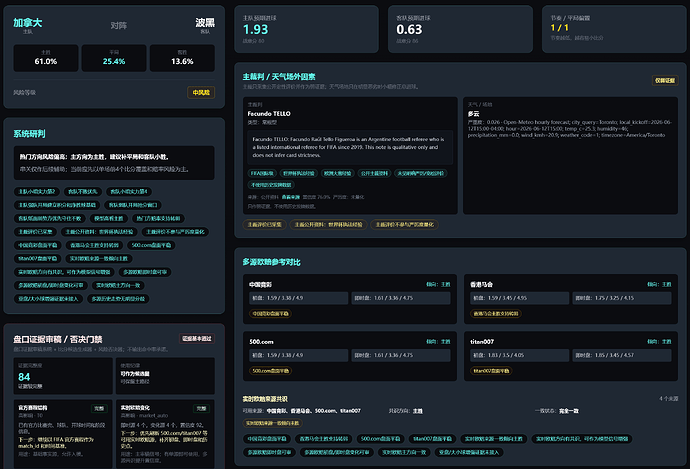Click the evidence completeness score 84
The image size is (690, 469).
pyautogui.click(x=24, y=377)
